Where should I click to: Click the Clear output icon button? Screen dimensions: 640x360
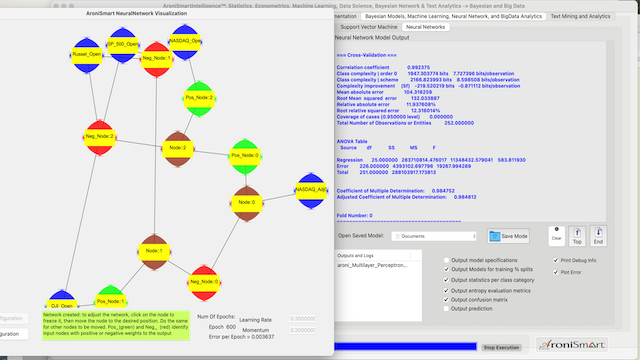(x=556, y=236)
